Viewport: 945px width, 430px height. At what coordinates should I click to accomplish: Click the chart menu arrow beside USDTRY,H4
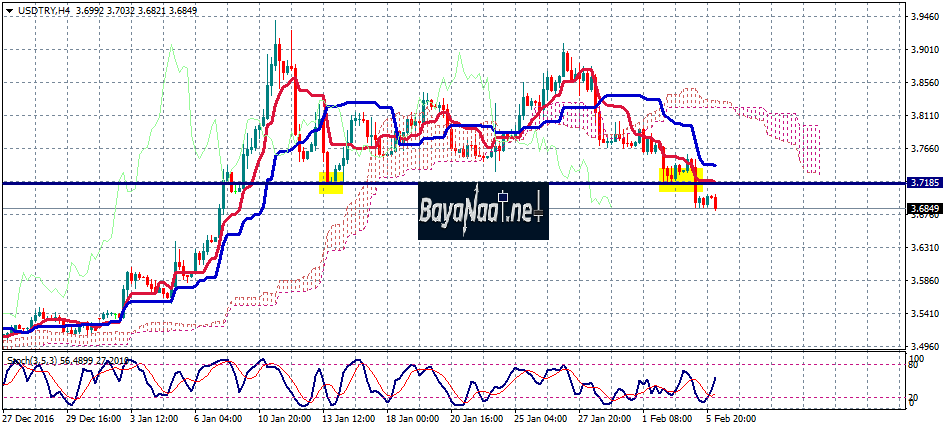[x=8, y=11]
